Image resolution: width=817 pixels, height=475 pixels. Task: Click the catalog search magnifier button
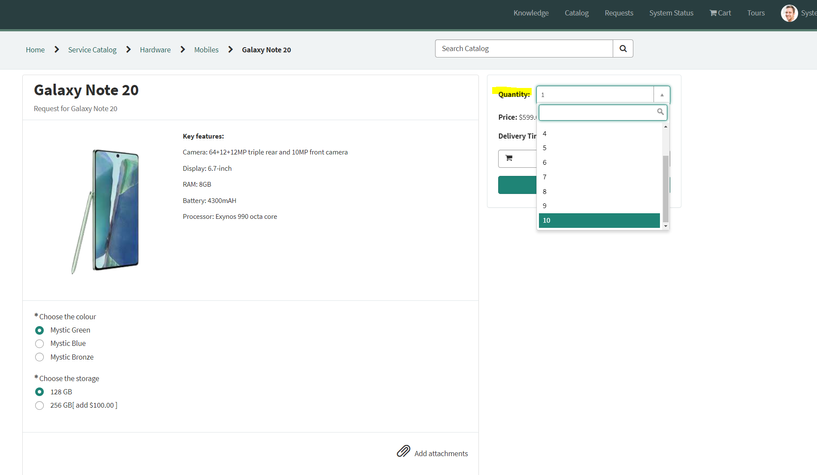tap(623, 48)
